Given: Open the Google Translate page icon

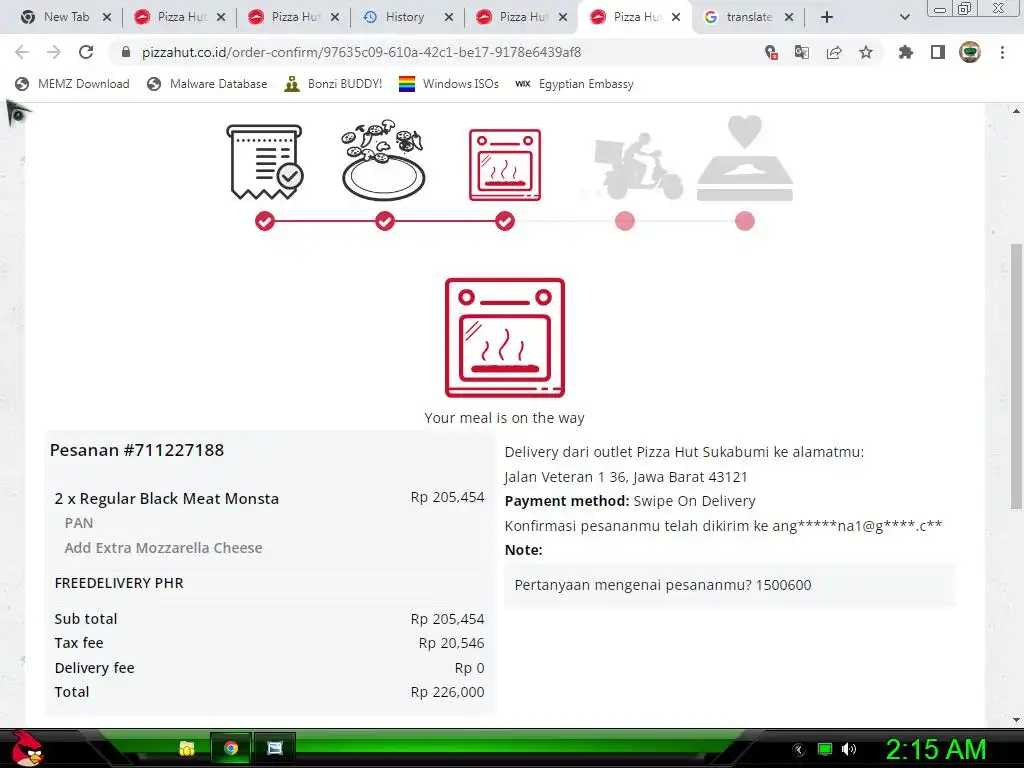Looking at the screenshot, I should (x=802, y=52).
